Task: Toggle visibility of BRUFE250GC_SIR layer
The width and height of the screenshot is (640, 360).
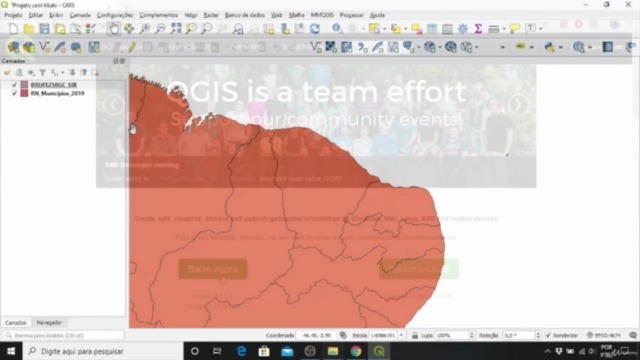Action: click(x=14, y=85)
